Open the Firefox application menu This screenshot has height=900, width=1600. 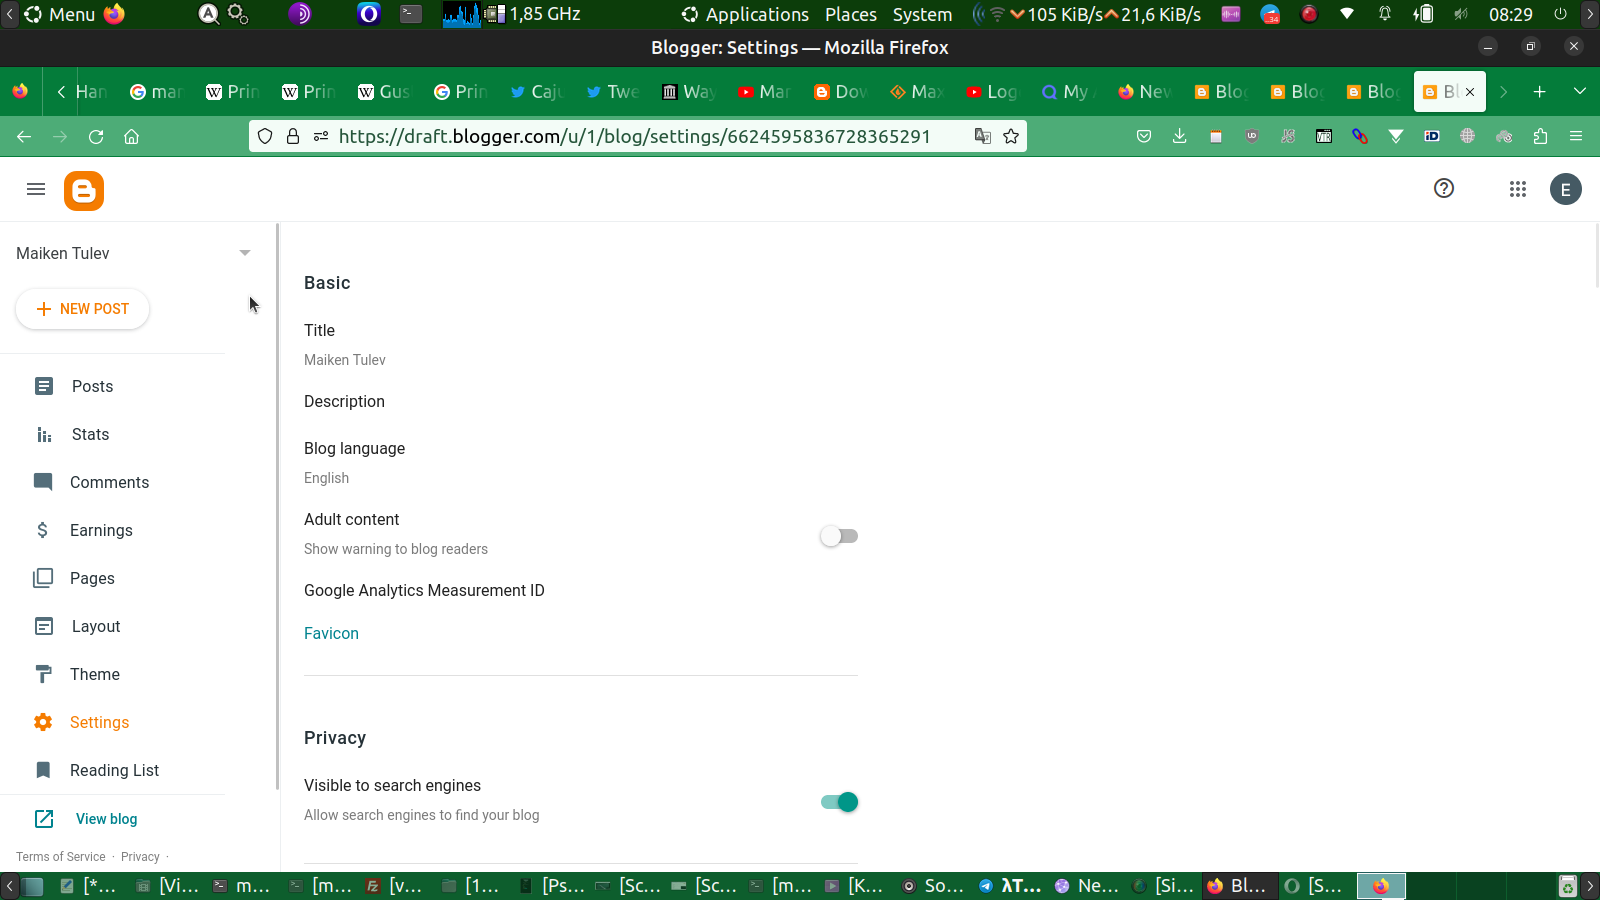point(1576,136)
